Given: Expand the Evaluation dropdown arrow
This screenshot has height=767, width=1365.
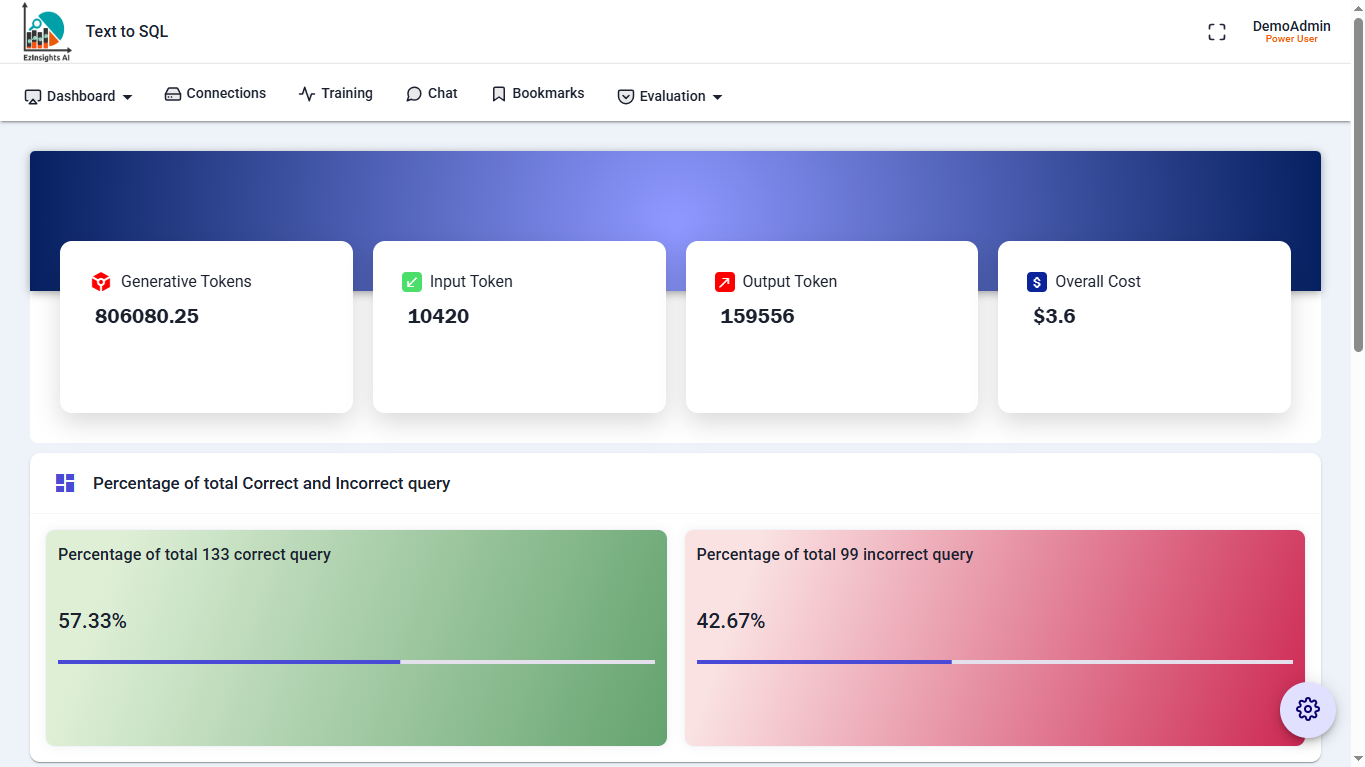Looking at the screenshot, I should click(x=717, y=97).
